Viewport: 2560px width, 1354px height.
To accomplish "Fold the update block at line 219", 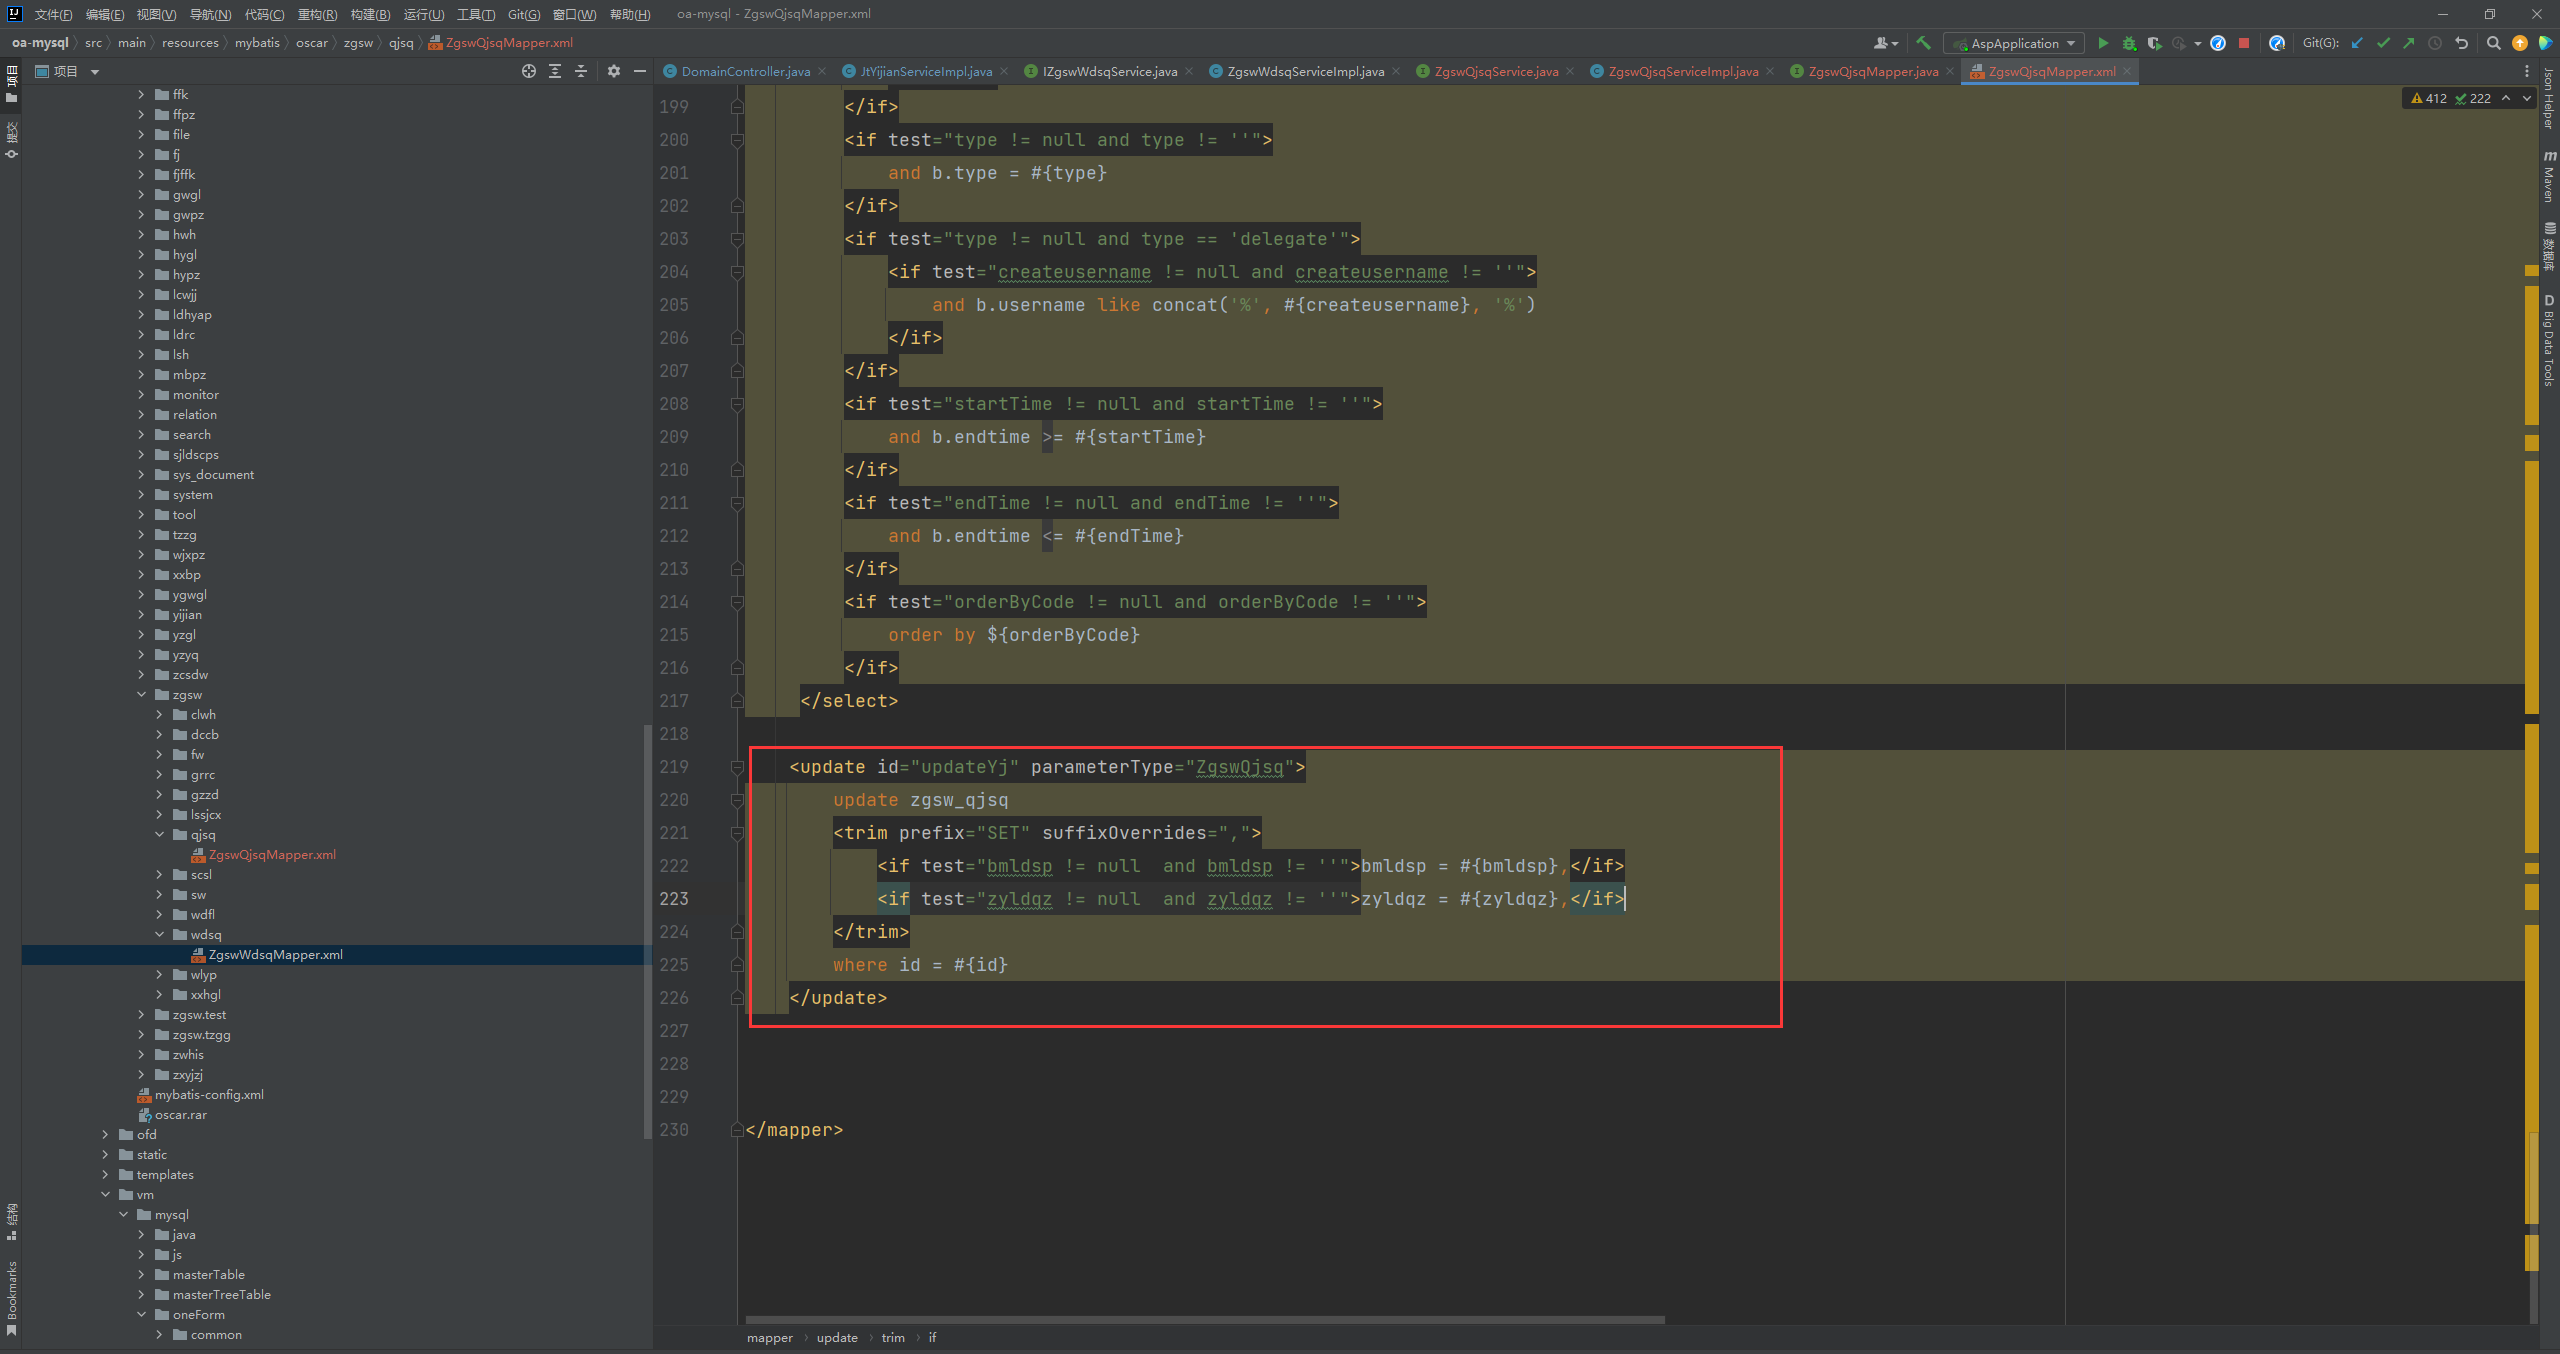I will coord(737,767).
